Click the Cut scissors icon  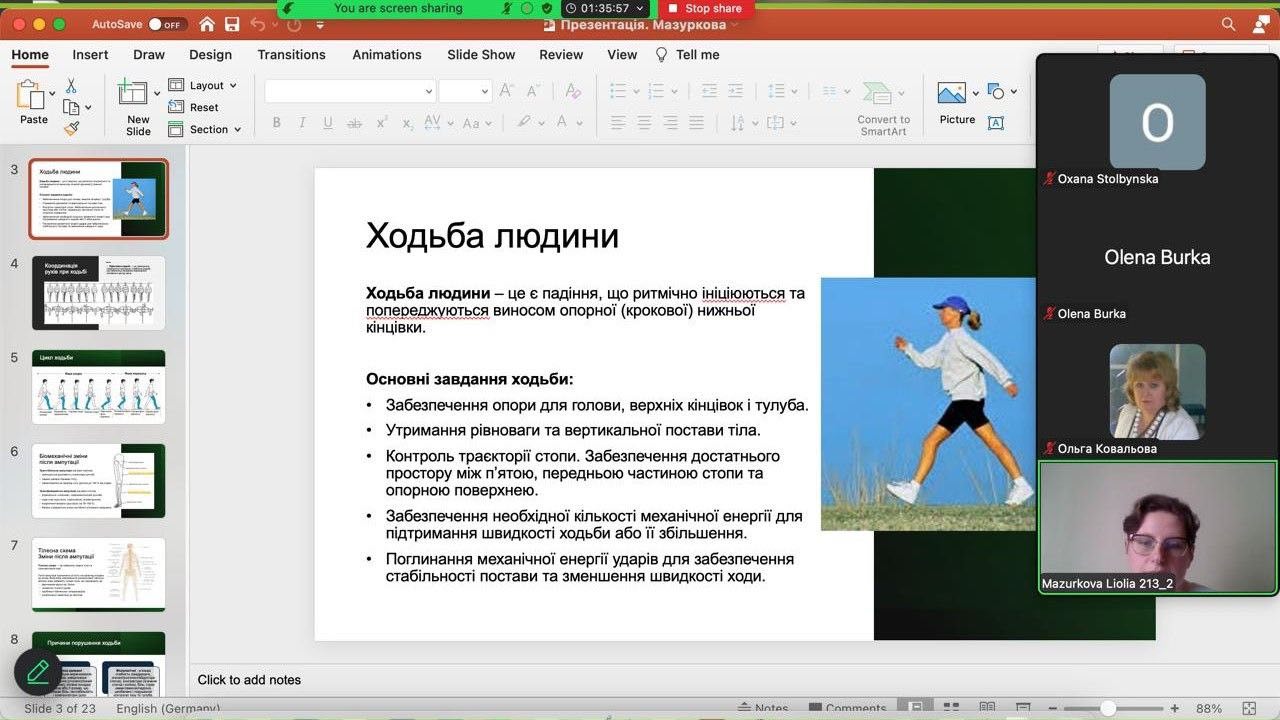72,86
